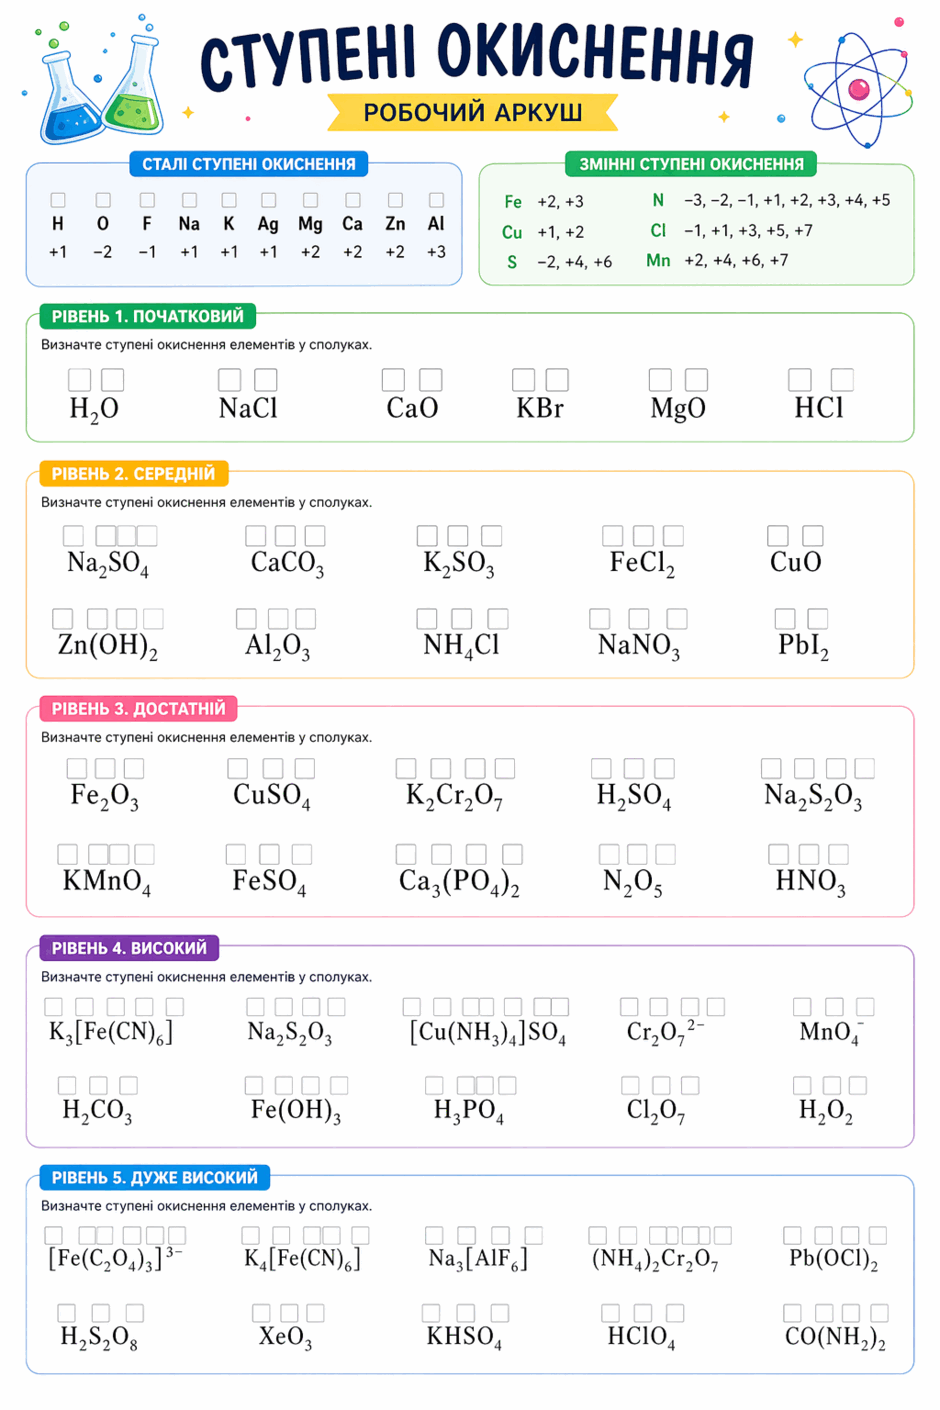Viewport: 940px width, 1410px height.
Task: Click the first answer box above NaCl
Action: click(229, 380)
